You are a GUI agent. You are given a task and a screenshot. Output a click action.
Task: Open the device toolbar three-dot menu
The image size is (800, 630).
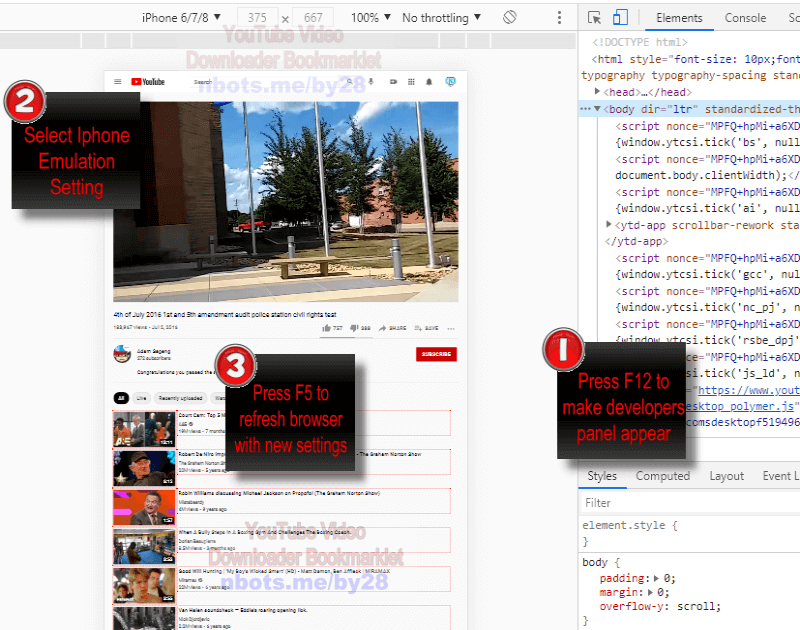point(559,17)
